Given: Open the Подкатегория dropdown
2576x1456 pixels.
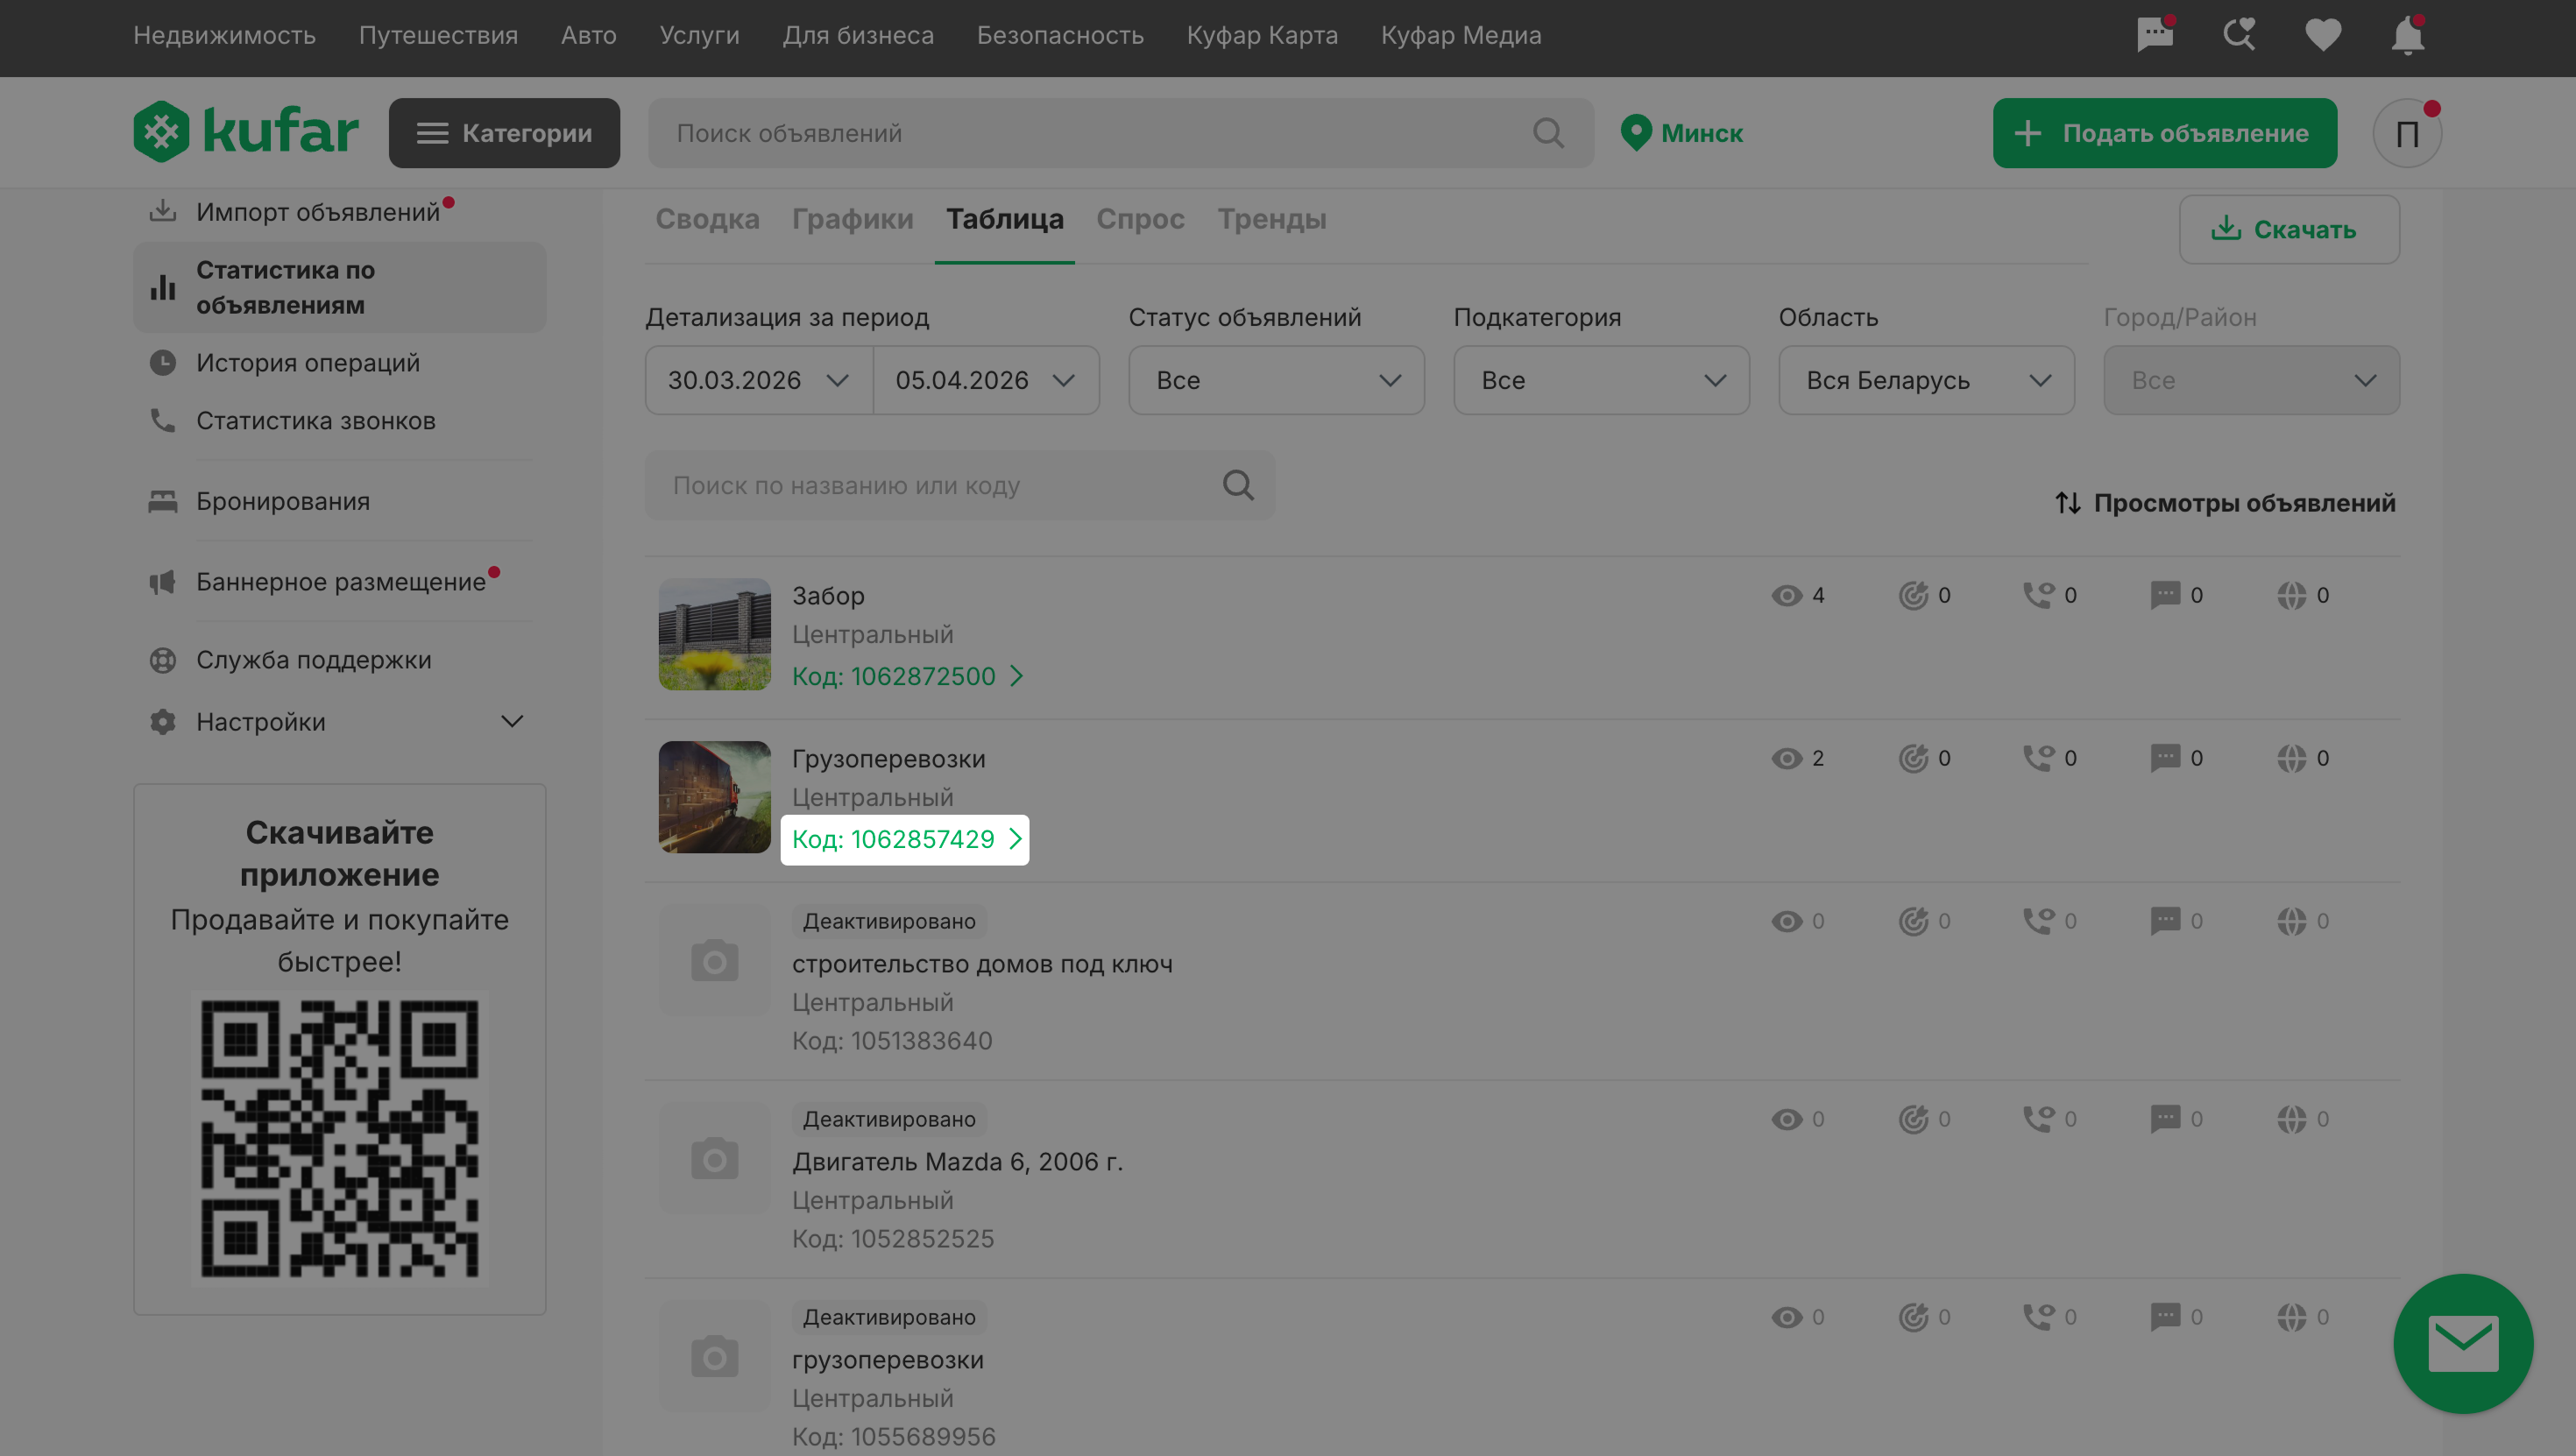Looking at the screenshot, I should (1601, 380).
